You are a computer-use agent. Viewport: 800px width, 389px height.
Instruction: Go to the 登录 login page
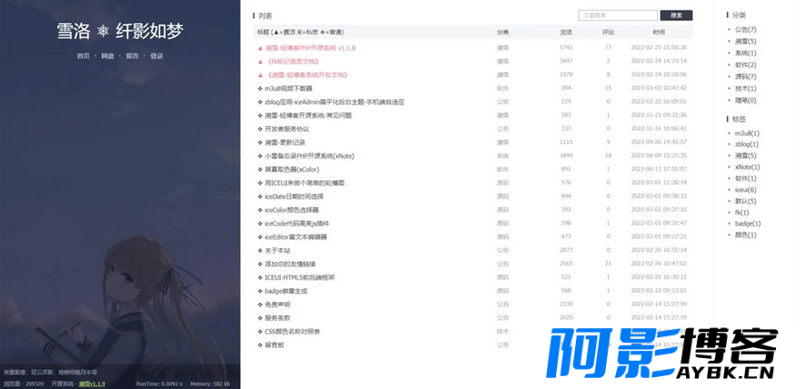[x=157, y=56]
